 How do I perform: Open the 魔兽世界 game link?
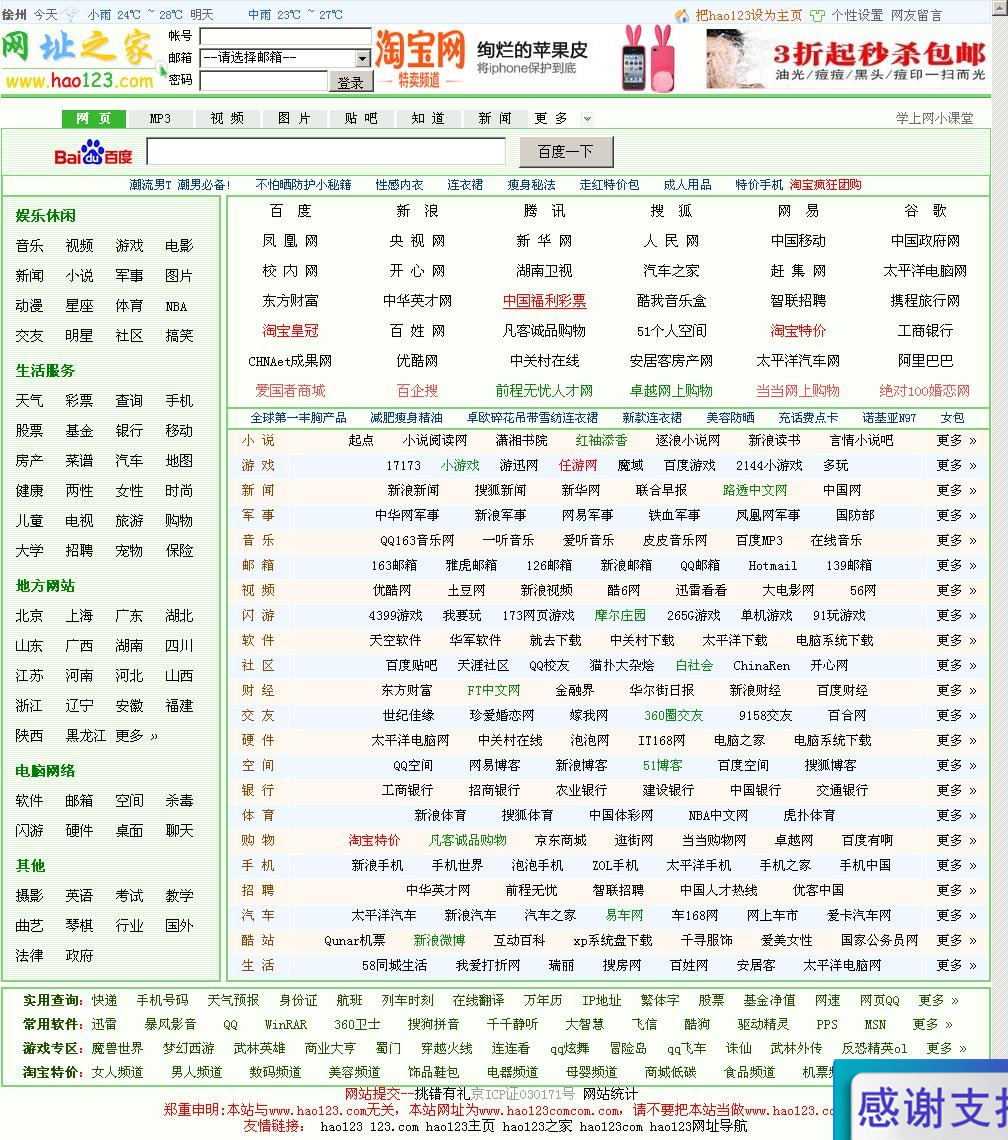pyautogui.click(x=117, y=1048)
